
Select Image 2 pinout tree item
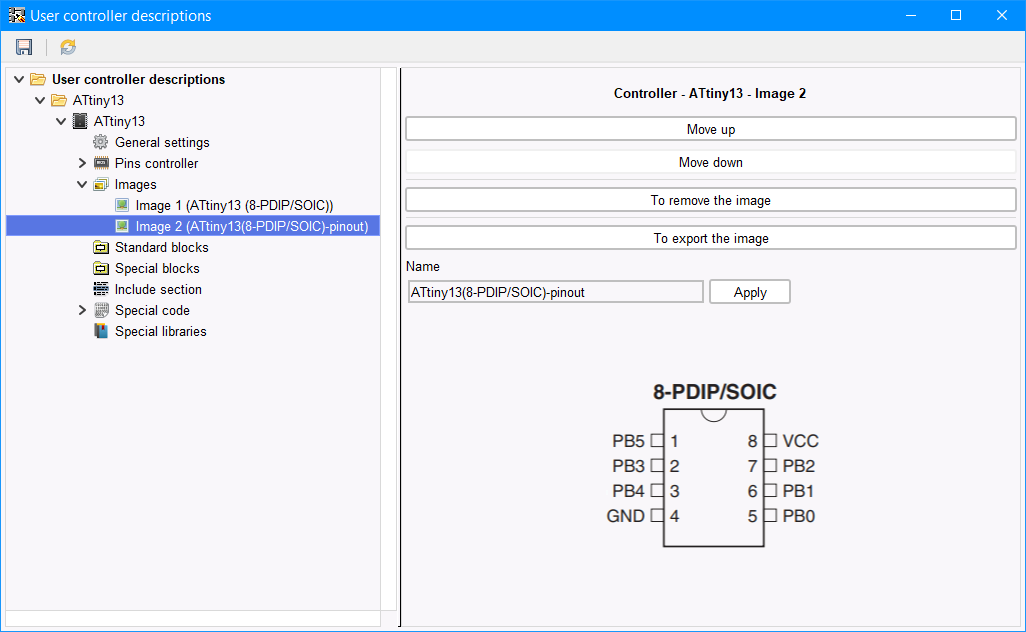[x=252, y=226]
